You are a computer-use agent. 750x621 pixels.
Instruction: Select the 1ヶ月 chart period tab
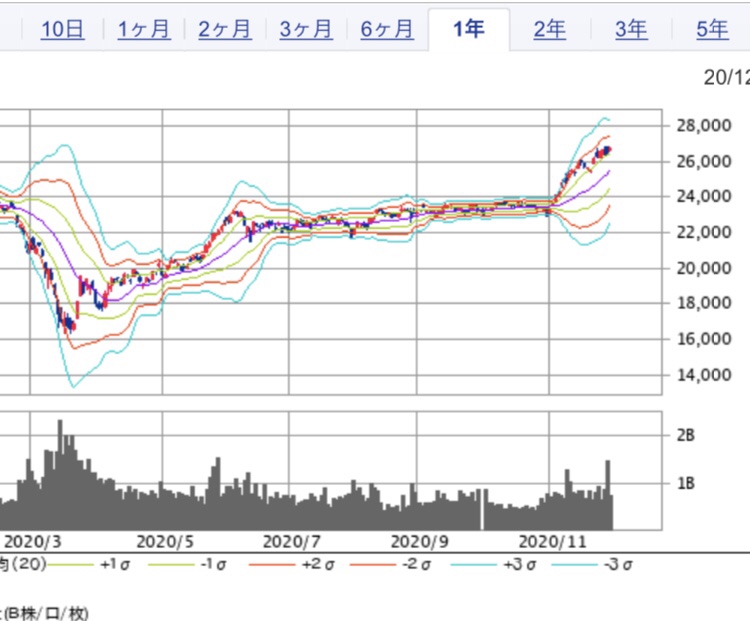pyautogui.click(x=143, y=29)
